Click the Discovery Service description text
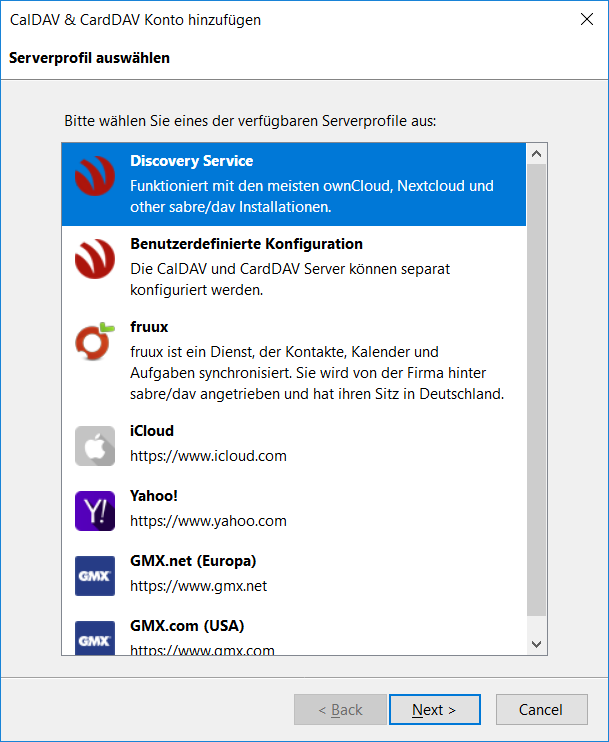This screenshot has width=609, height=742. [x=312, y=196]
